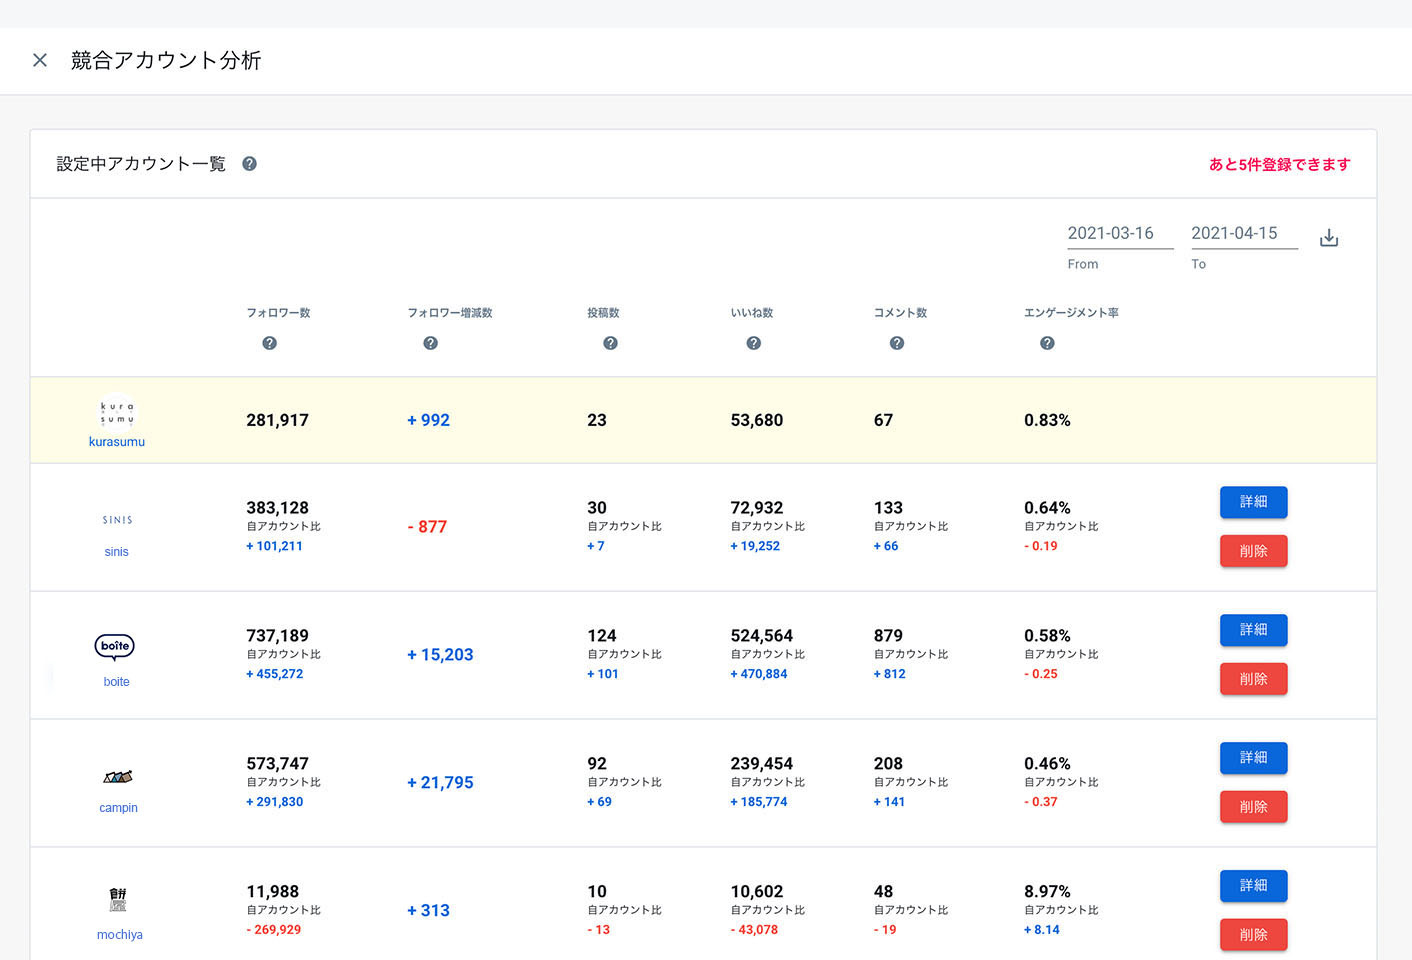
Task: Click help icon under いいね数
Action: tap(754, 343)
